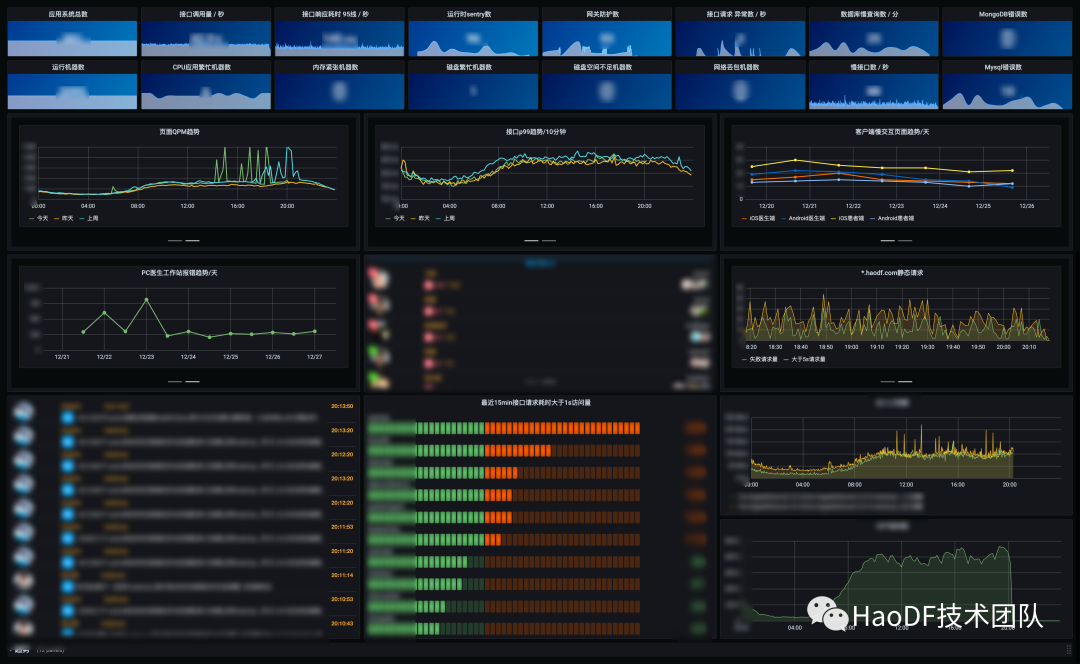Click the CPU应用繁忙机器数 panel title
This screenshot has width=1080, height=664.
pos(202,67)
